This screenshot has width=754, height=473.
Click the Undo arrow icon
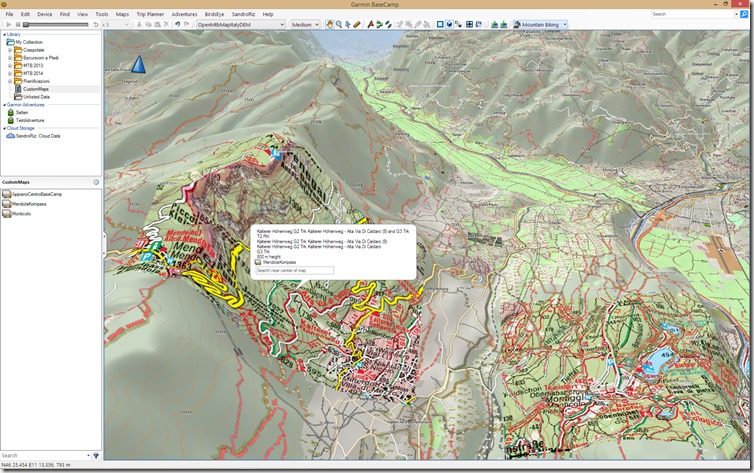coord(177,24)
